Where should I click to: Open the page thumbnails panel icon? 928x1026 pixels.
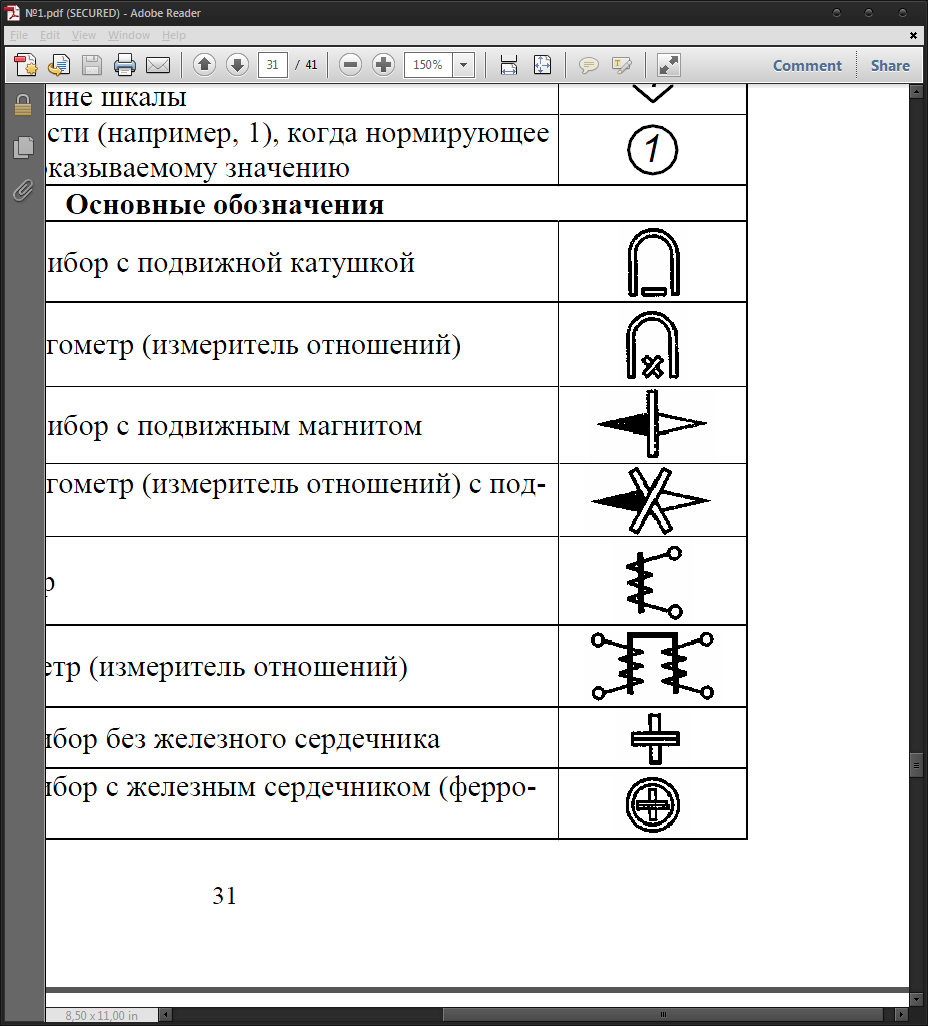click(x=23, y=147)
